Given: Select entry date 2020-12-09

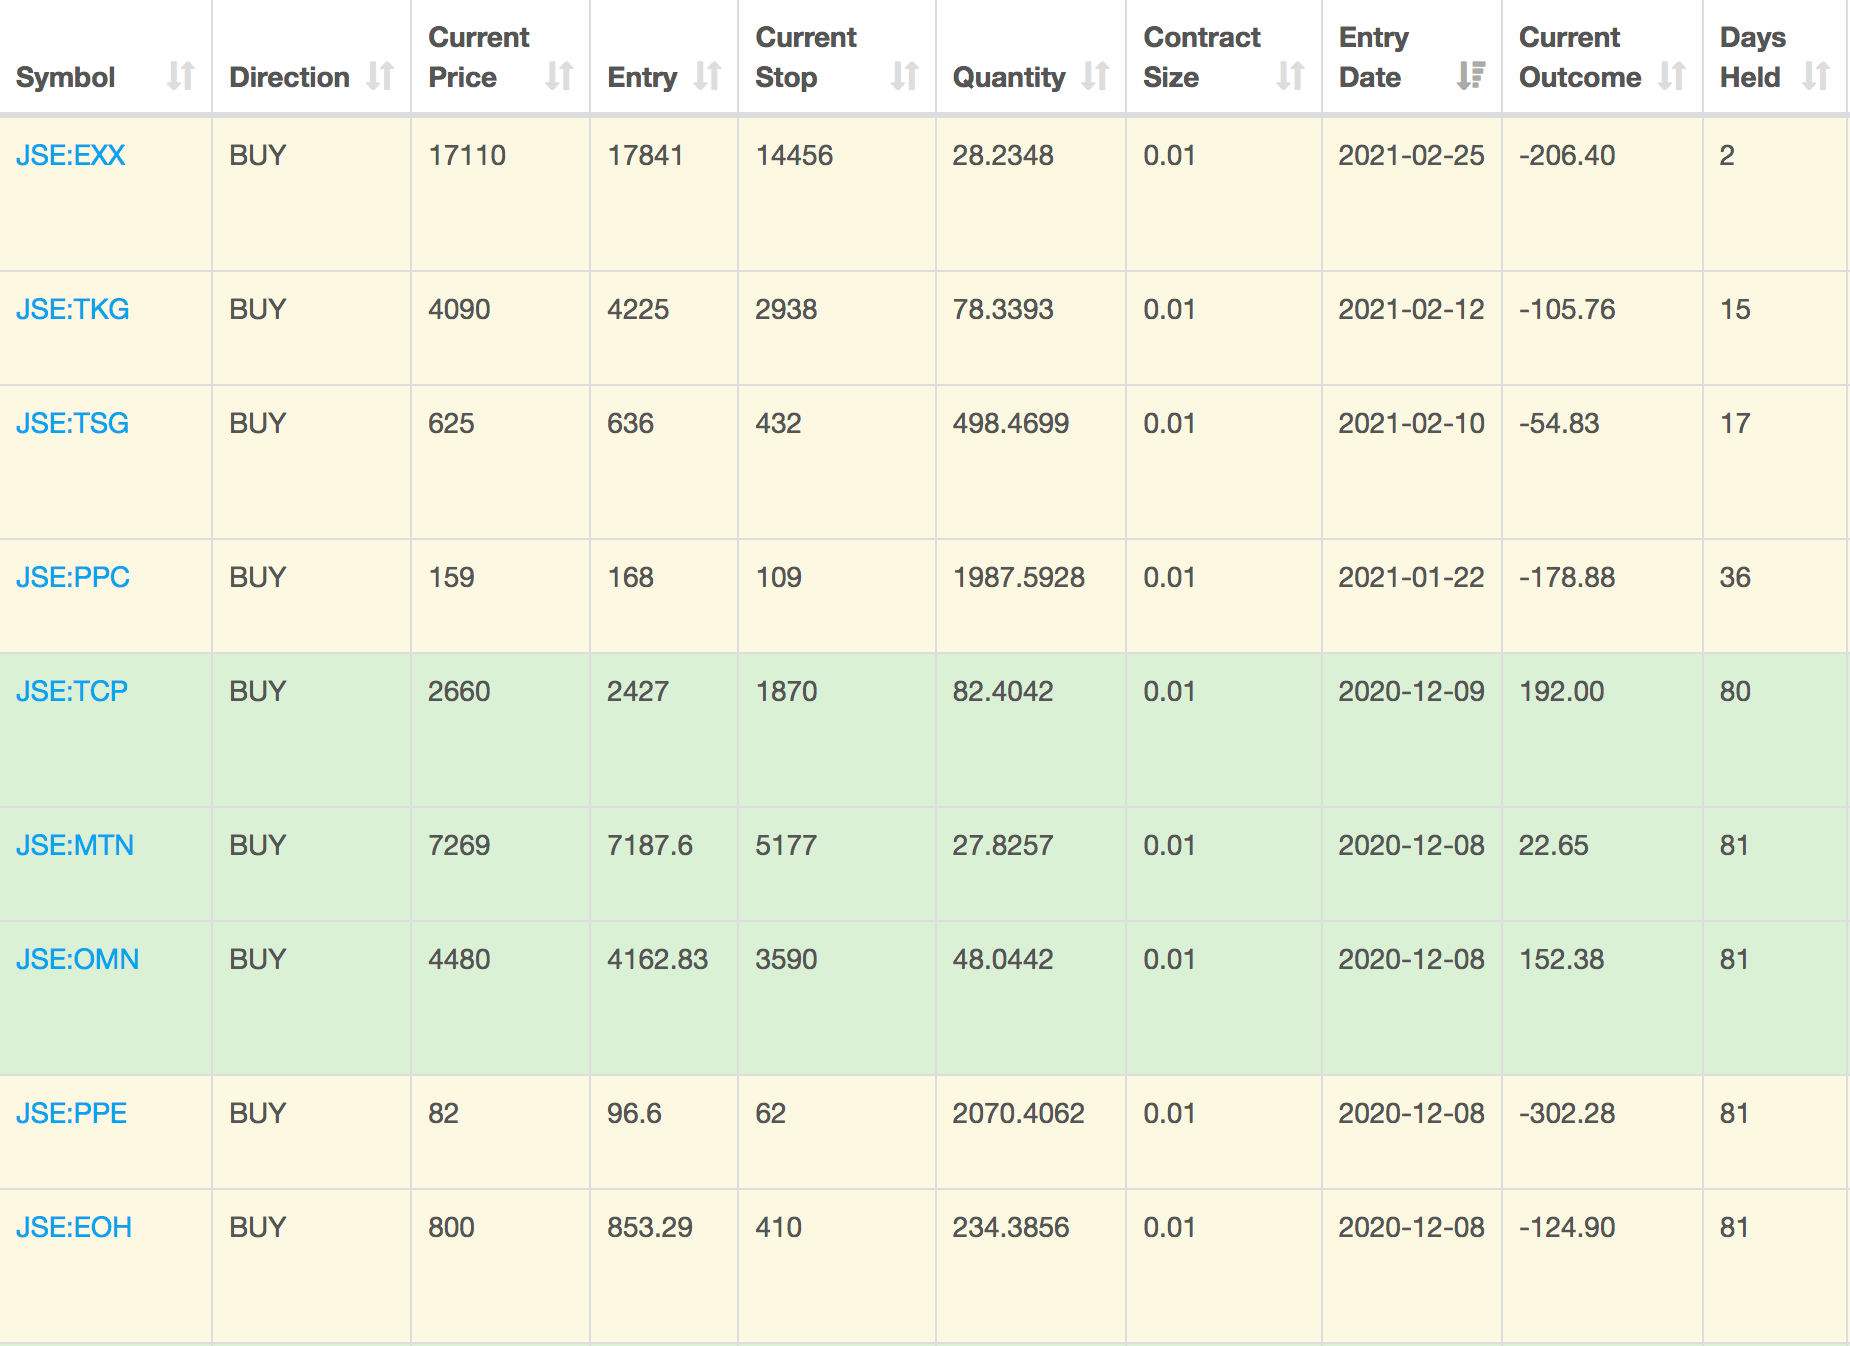Looking at the screenshot, I should (x=1411, y=691).
